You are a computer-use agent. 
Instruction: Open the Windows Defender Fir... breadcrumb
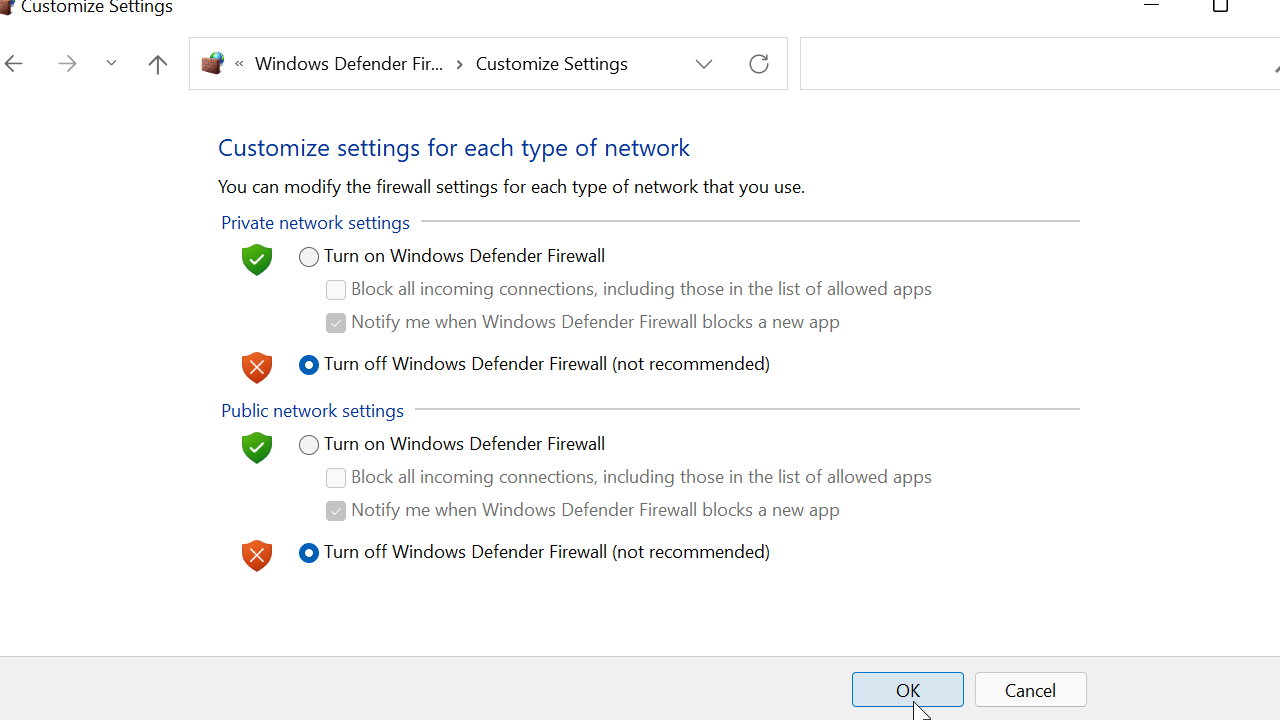tap(349, 64)
